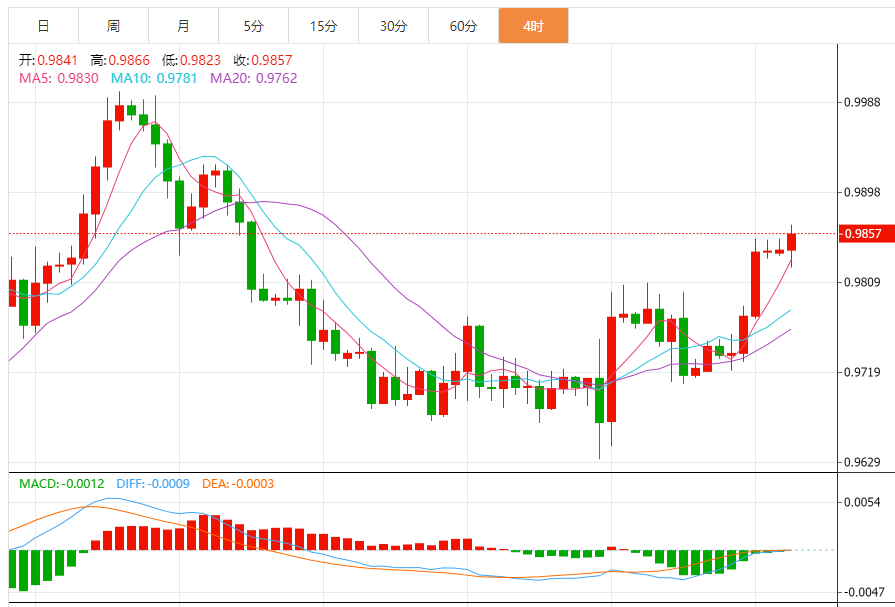Click the tall red candle that dips lowest near 0.9629
Viewport: 895px width, 607px height.
pos(611,369)
